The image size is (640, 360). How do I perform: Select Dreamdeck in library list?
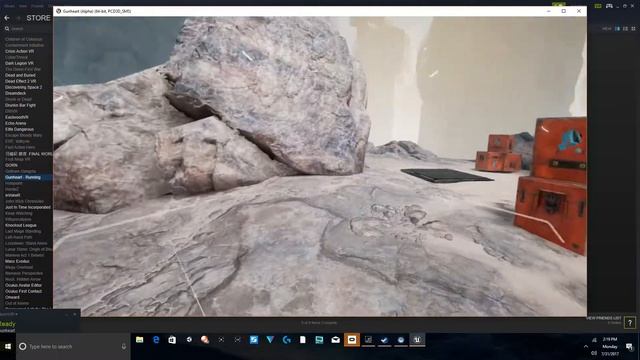pos(16,93)
